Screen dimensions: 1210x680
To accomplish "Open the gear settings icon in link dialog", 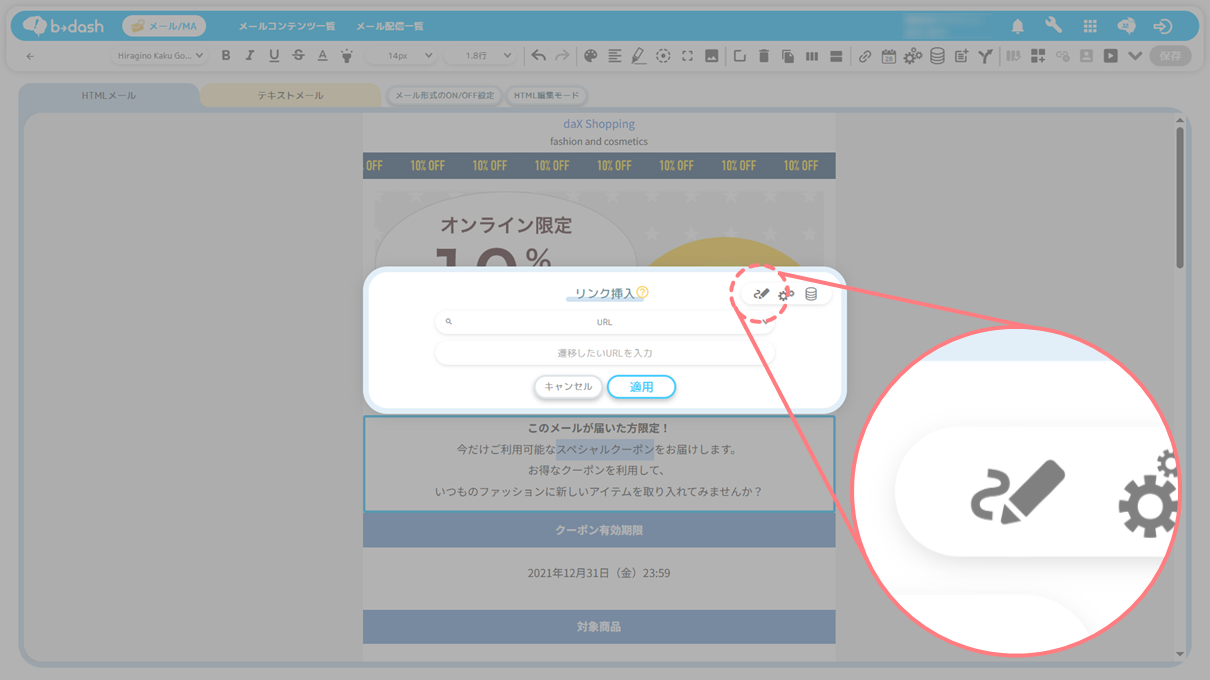I will click(786, 294).
